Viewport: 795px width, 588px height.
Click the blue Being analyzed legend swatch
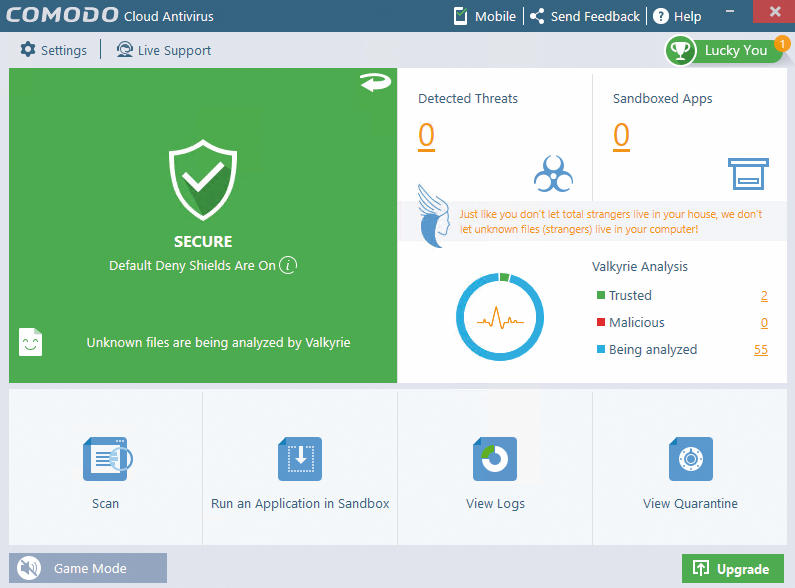click(601, 349)
